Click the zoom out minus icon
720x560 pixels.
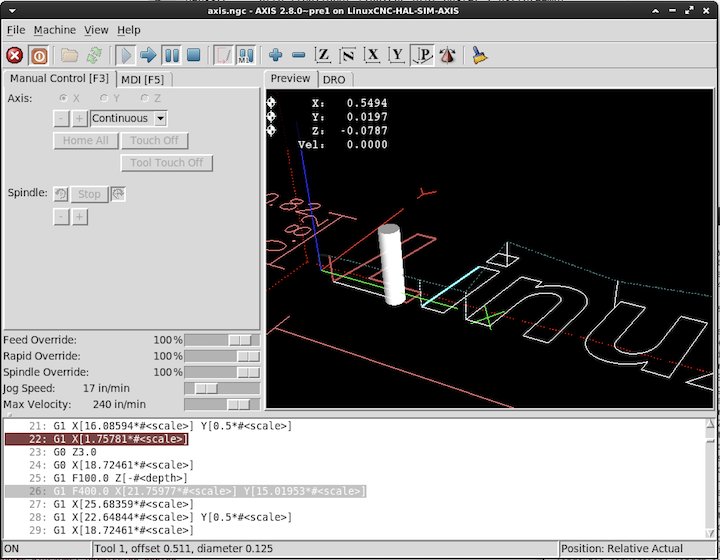298,56
